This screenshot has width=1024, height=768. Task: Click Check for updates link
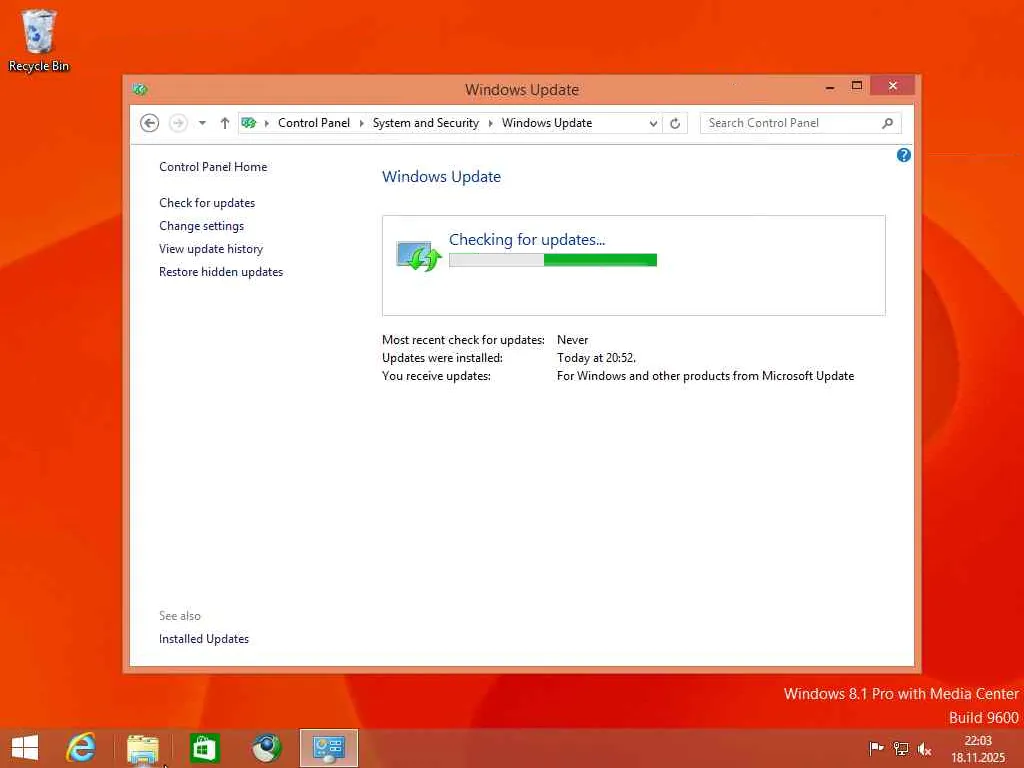(207, 202)
